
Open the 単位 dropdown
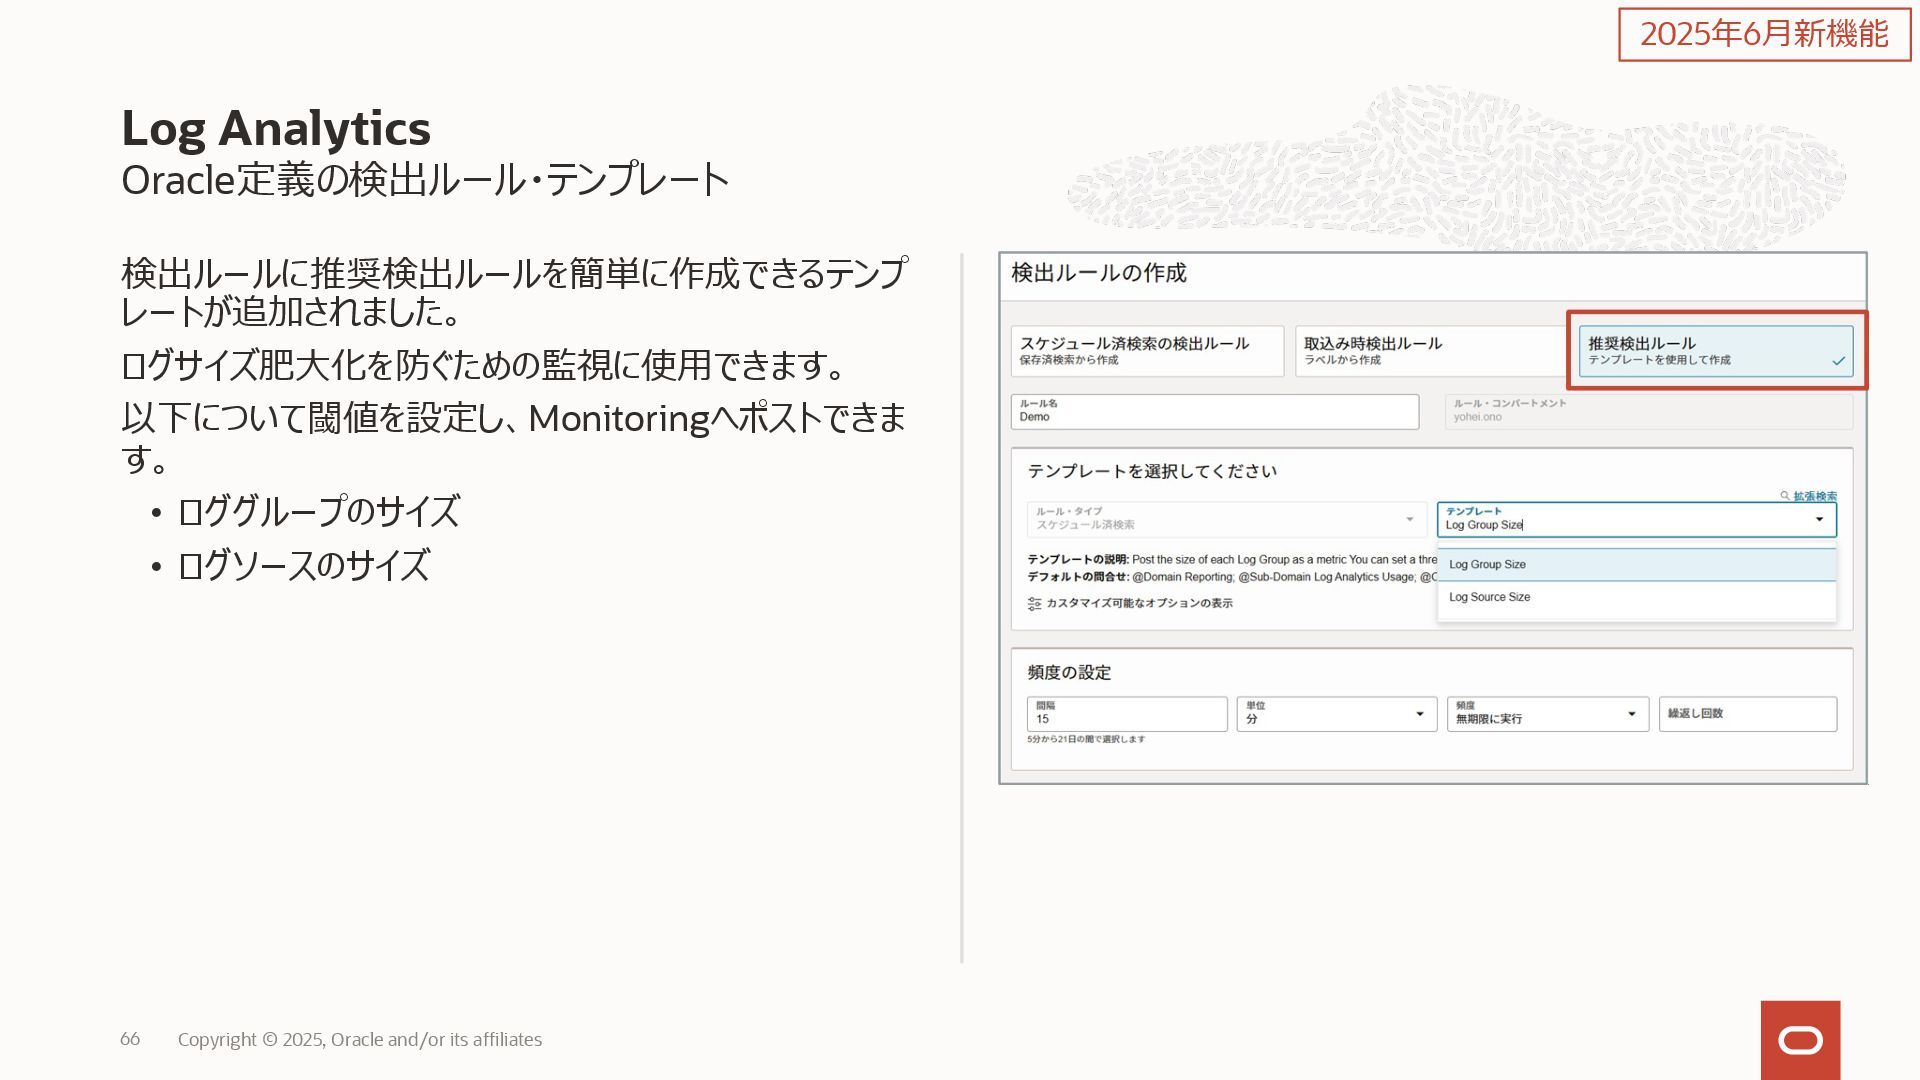1337,714
